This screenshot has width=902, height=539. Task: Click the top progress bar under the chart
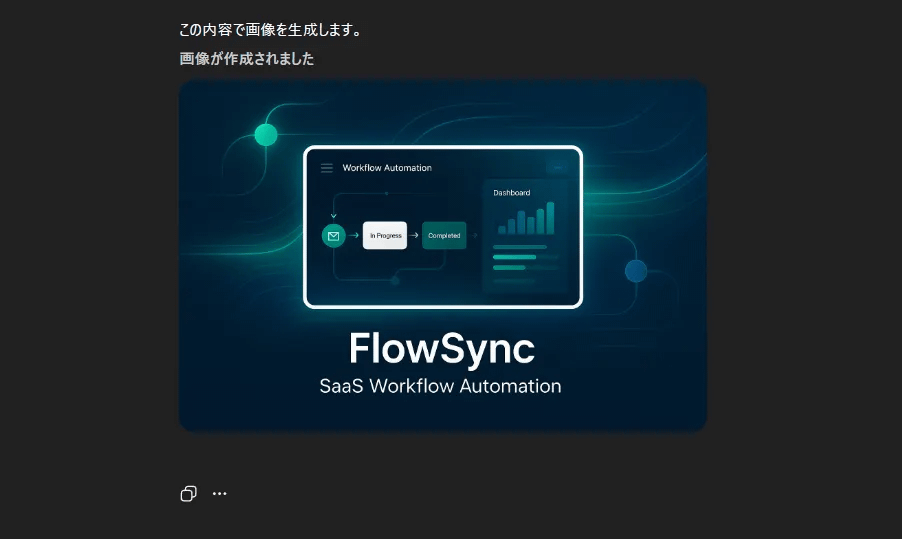(520, 247)
